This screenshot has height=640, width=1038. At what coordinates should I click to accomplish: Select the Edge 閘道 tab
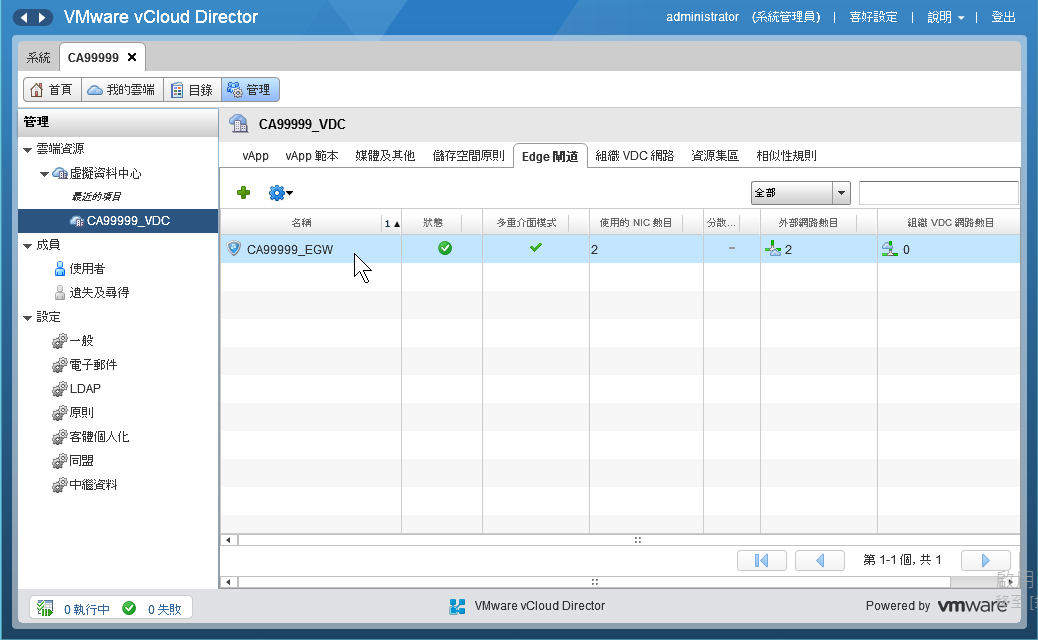[x=550, y=156]
